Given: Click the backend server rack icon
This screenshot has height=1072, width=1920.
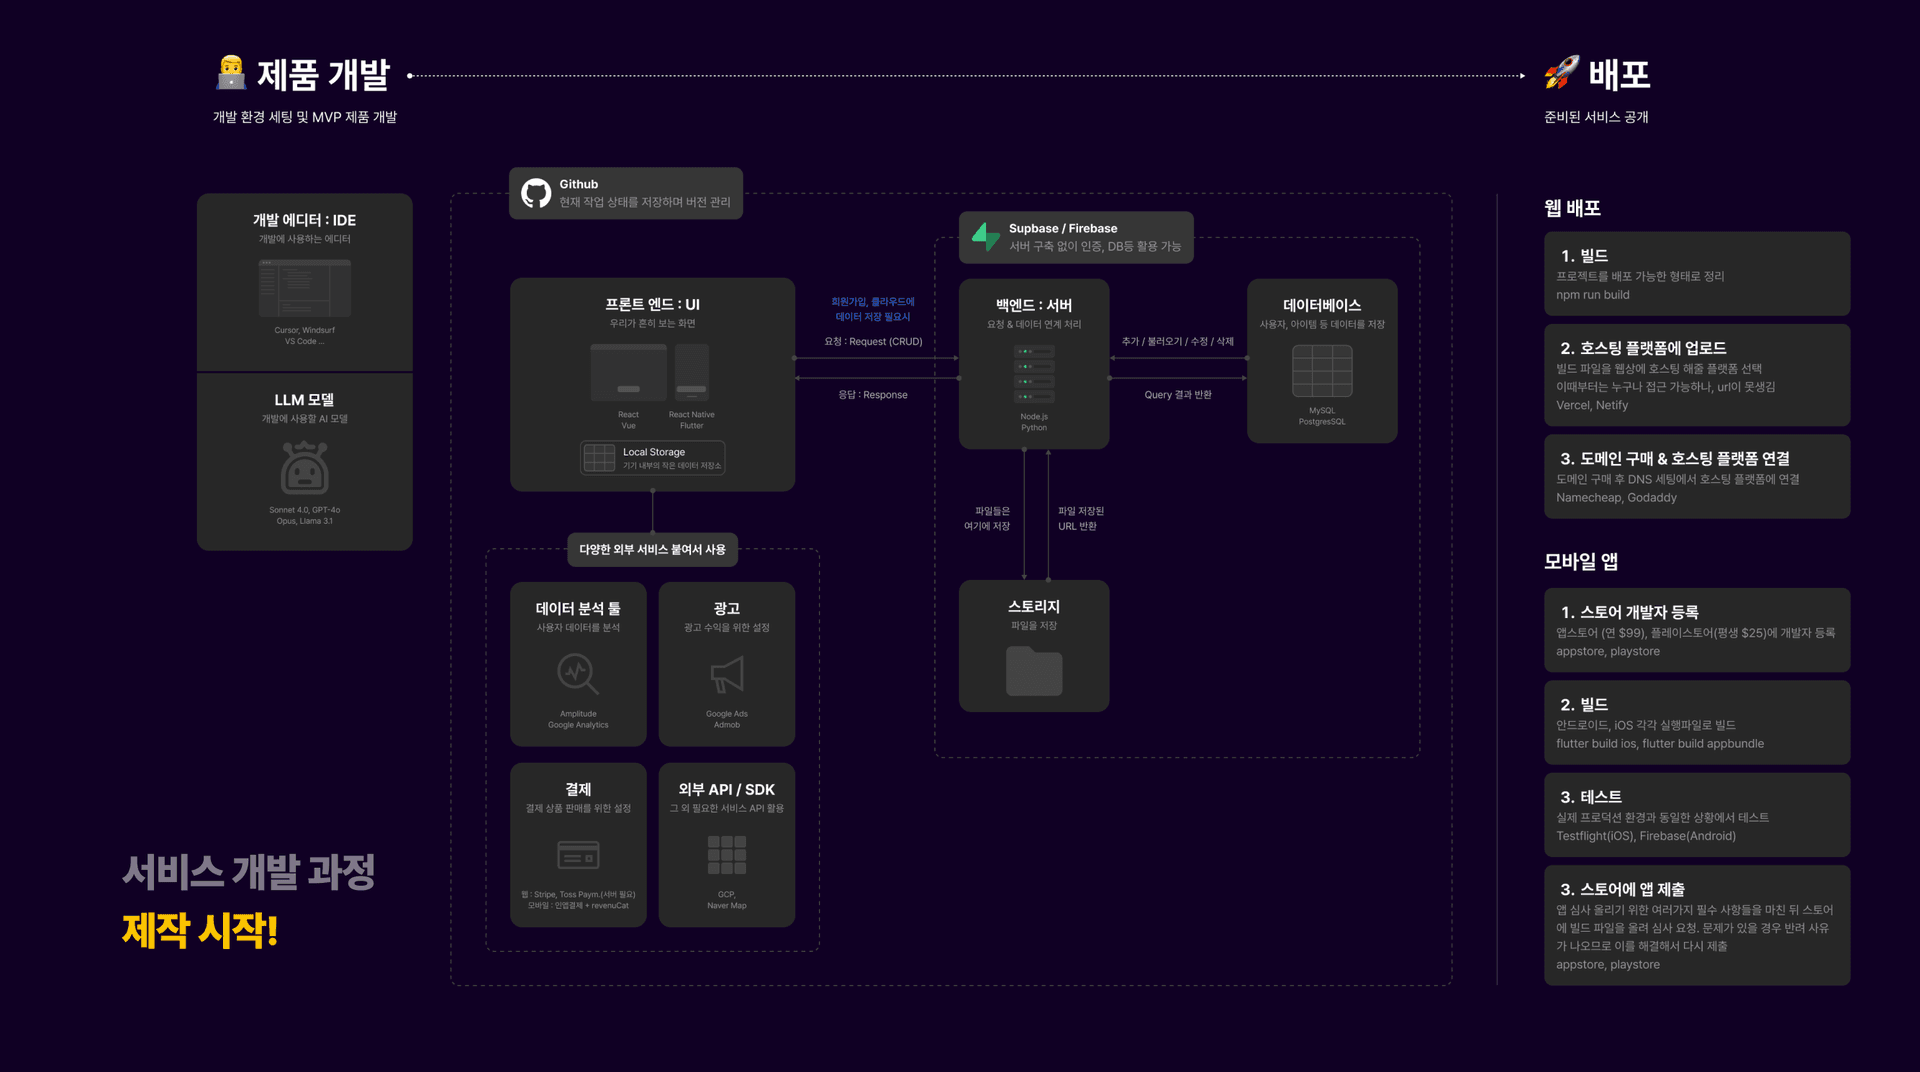Looking at the screenshot, I should click(1034, 374).
